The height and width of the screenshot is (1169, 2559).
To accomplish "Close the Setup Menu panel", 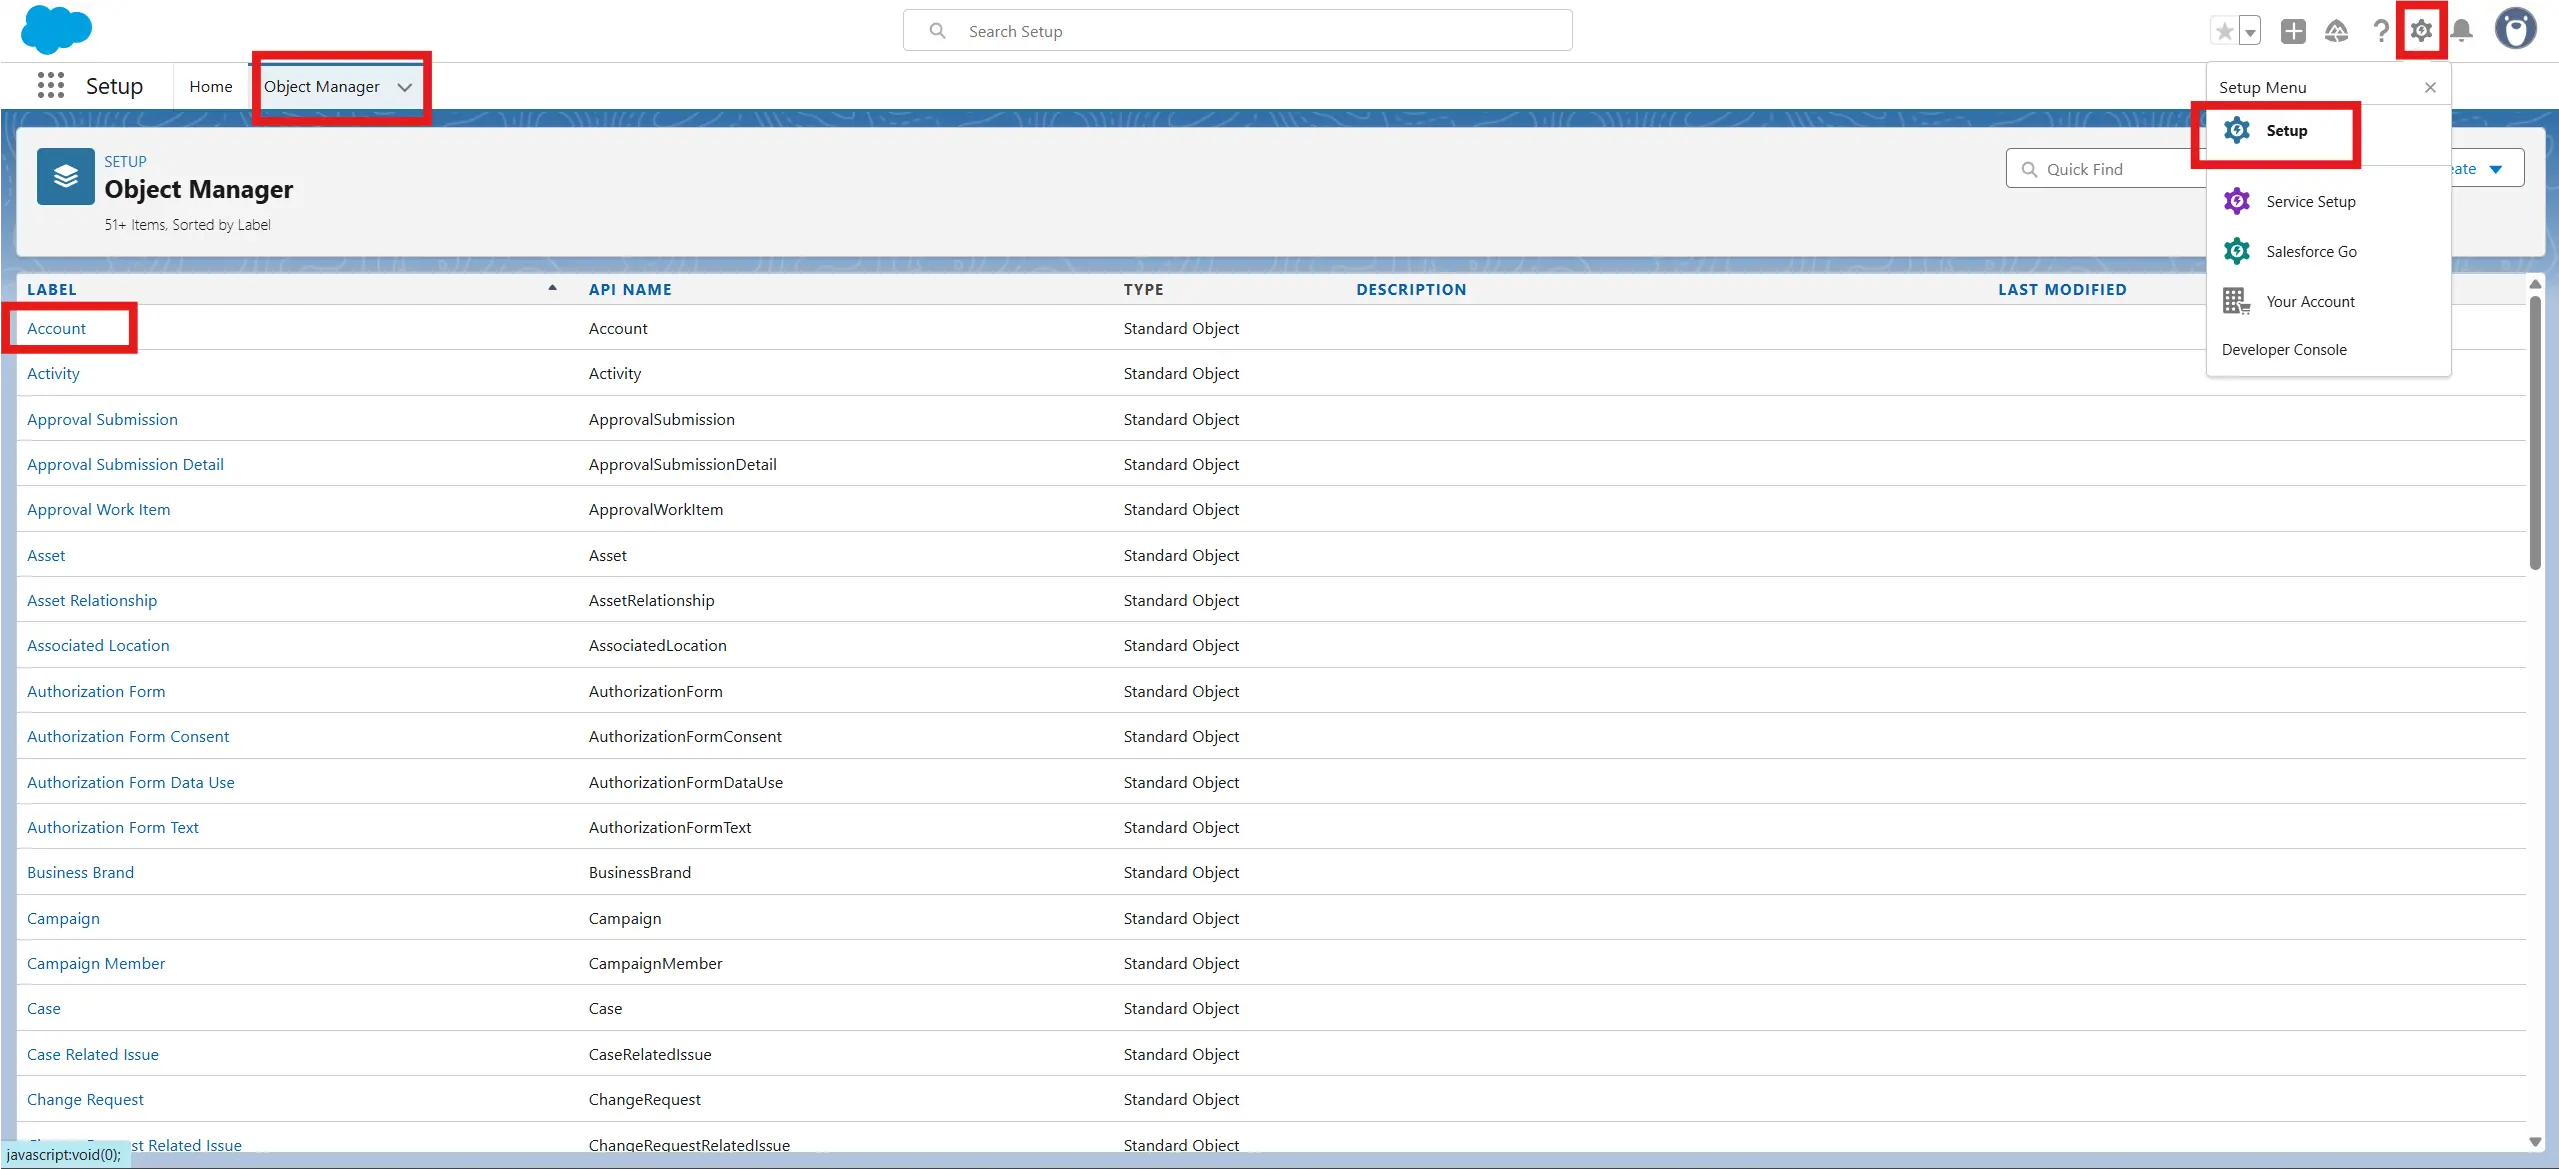I will pos(2430,88).
